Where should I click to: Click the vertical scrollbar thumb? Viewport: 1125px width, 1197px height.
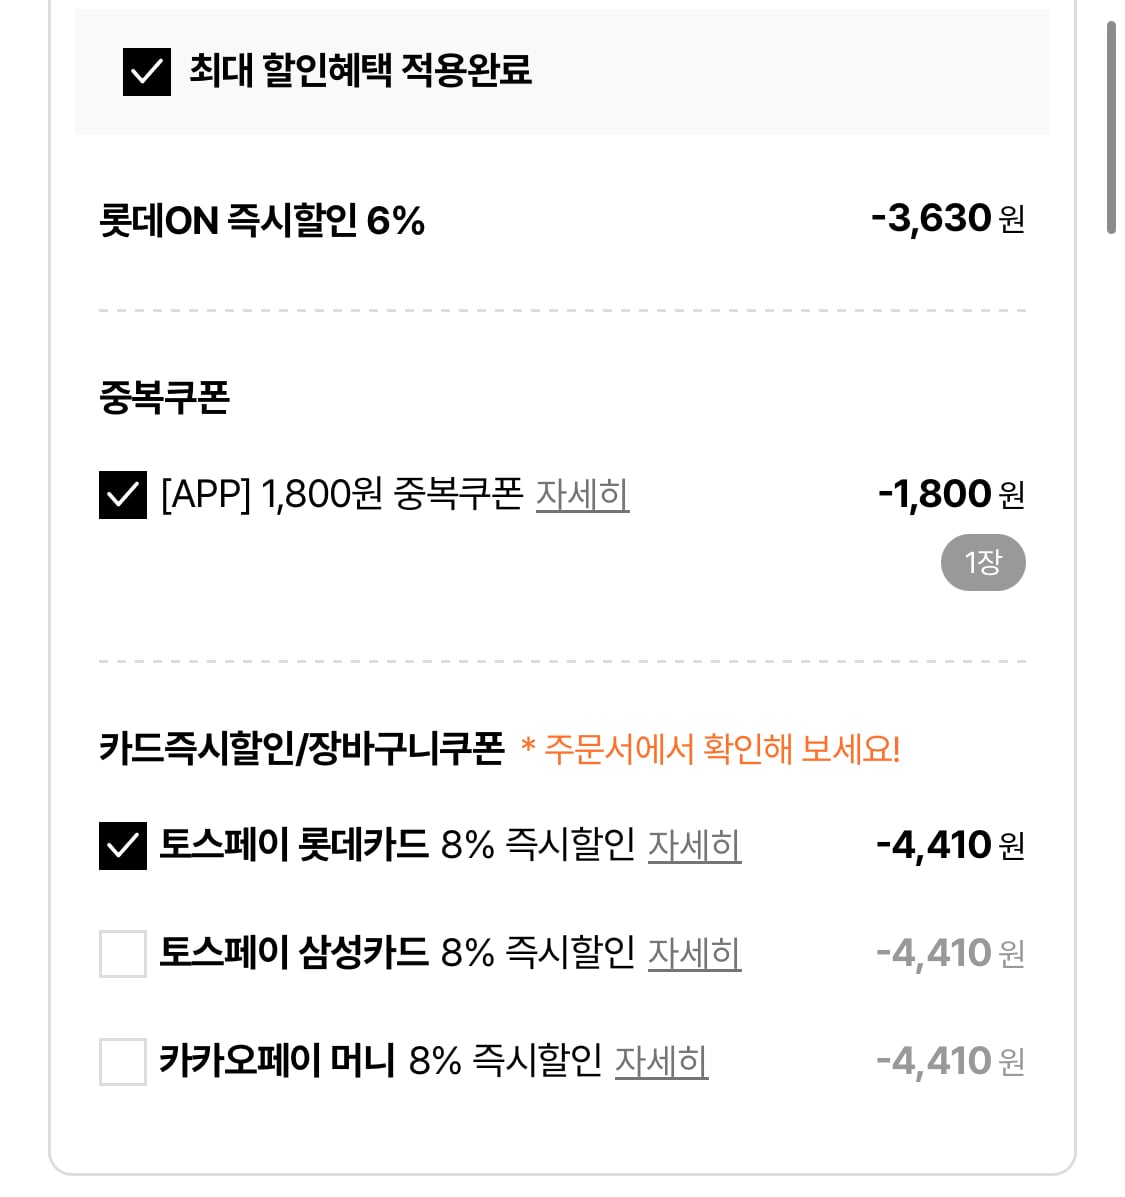pyautogui.click(x=1111, y=127)
